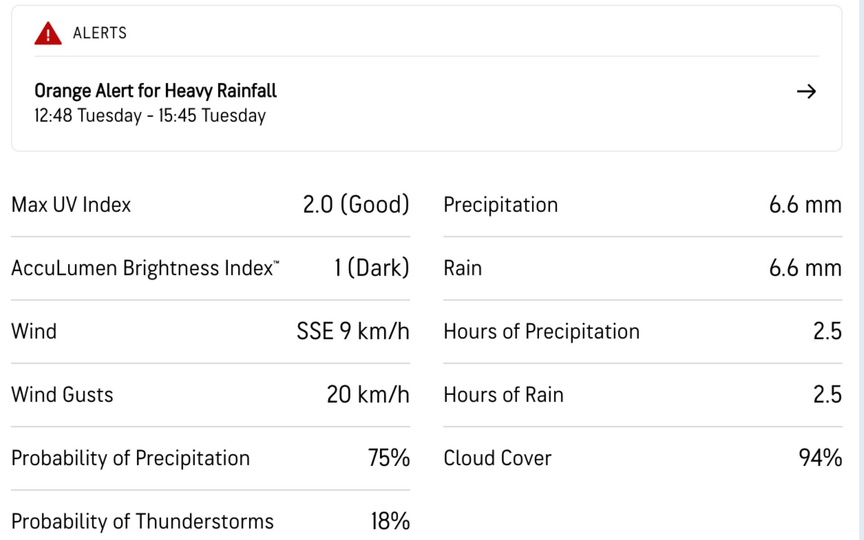Image resolution: width=864 pixels, height=540 pixels.
Task: Click the 2.0 (Good) UV value
Action: pos(356,205)
